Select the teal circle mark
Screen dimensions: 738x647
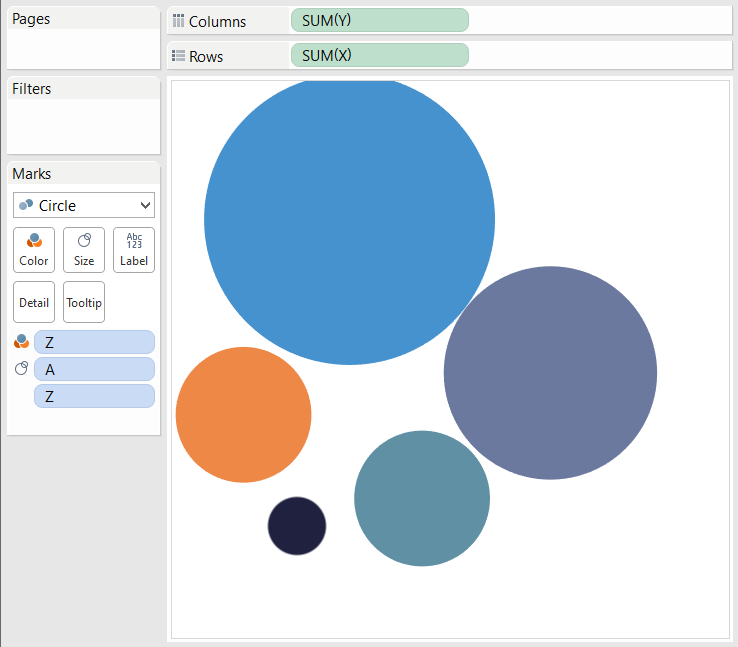coord(422,498)
